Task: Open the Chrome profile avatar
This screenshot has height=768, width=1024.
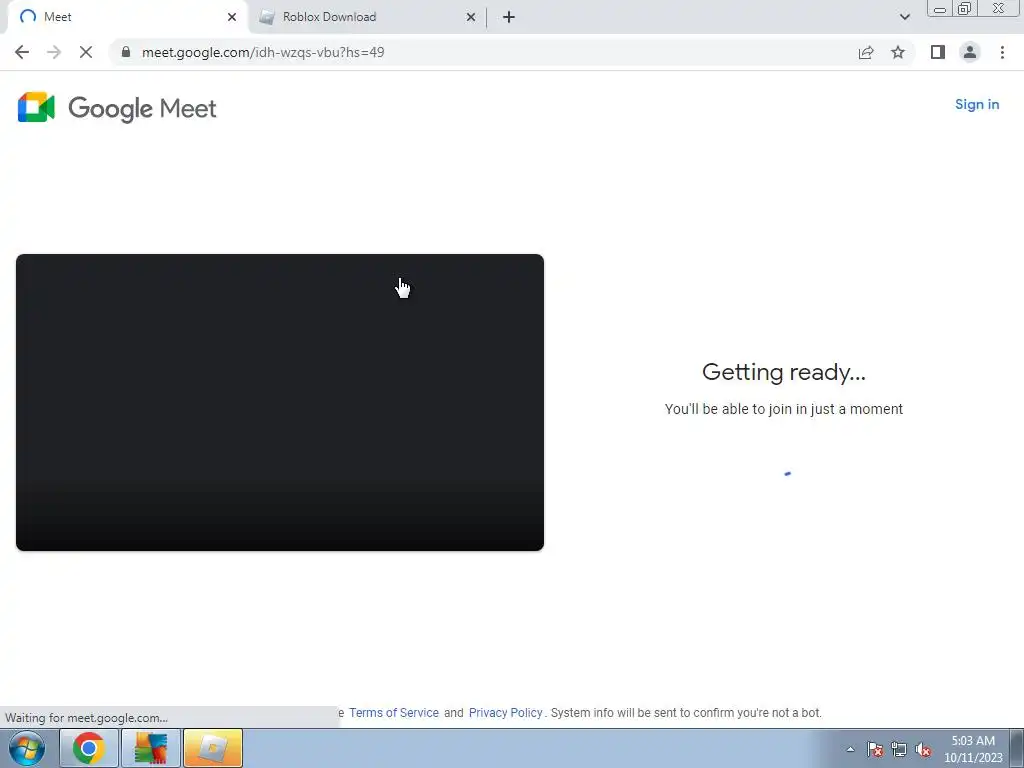Action: click(970, 52)
